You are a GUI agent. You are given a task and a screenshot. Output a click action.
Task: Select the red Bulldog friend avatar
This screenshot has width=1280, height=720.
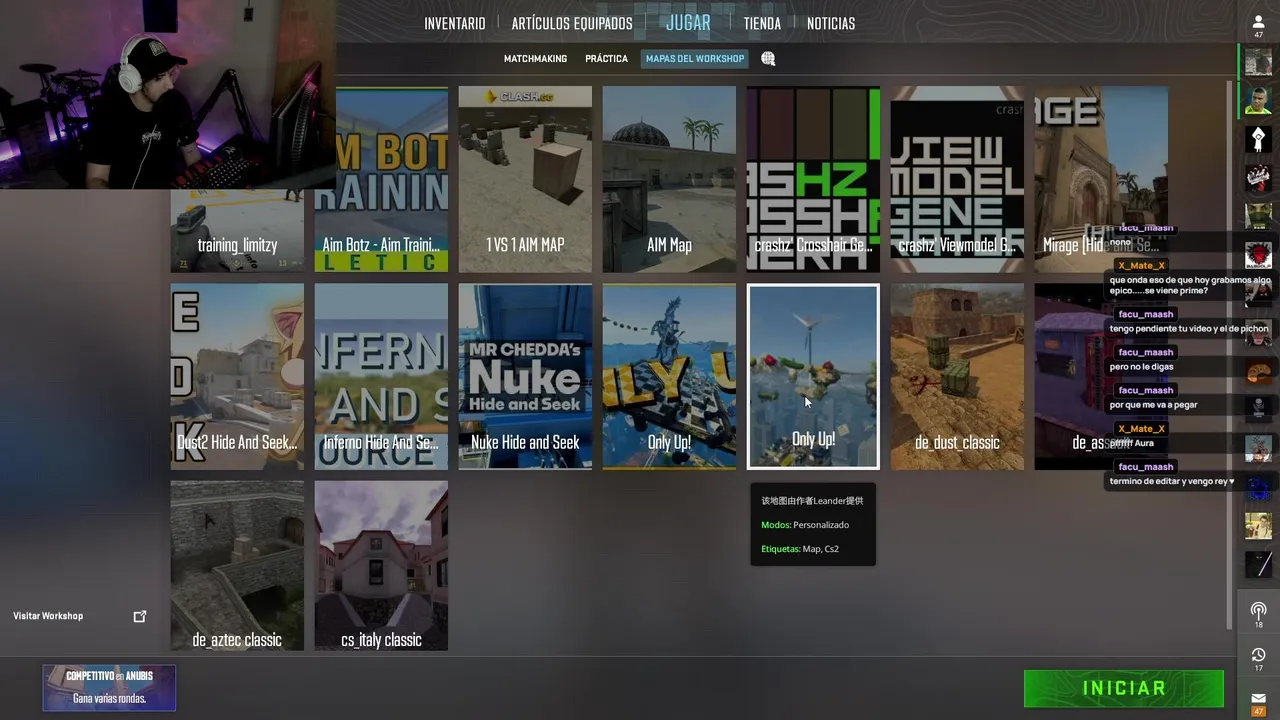pos(1258,255)
